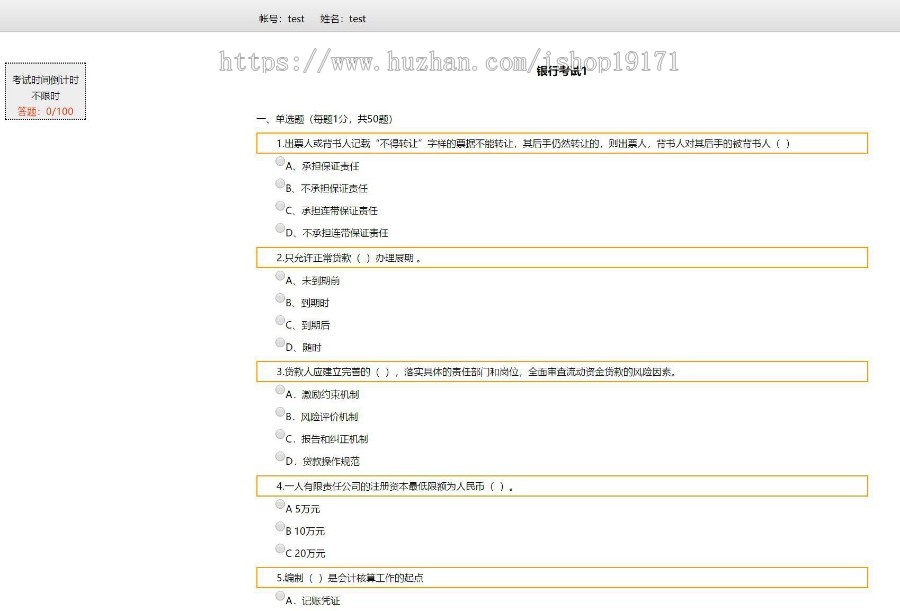Select option B 不承担保证责任 for question 1

tap(279, 185)
